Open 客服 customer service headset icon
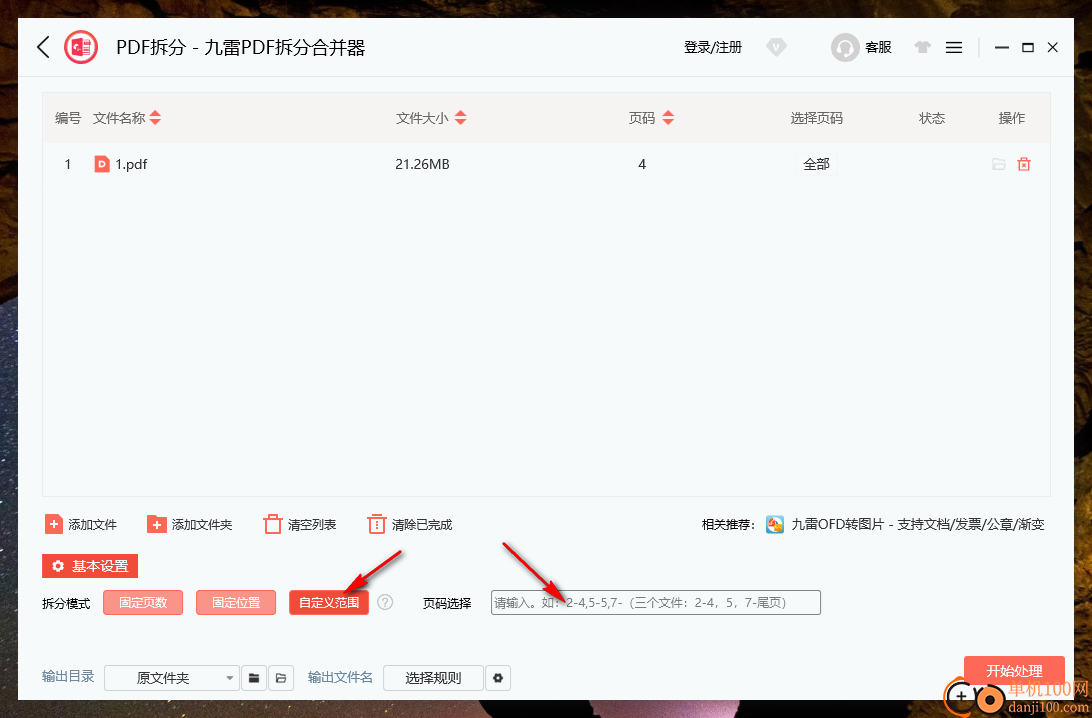The height and width of the screenshot is (718, 1092). coord(845,47)
